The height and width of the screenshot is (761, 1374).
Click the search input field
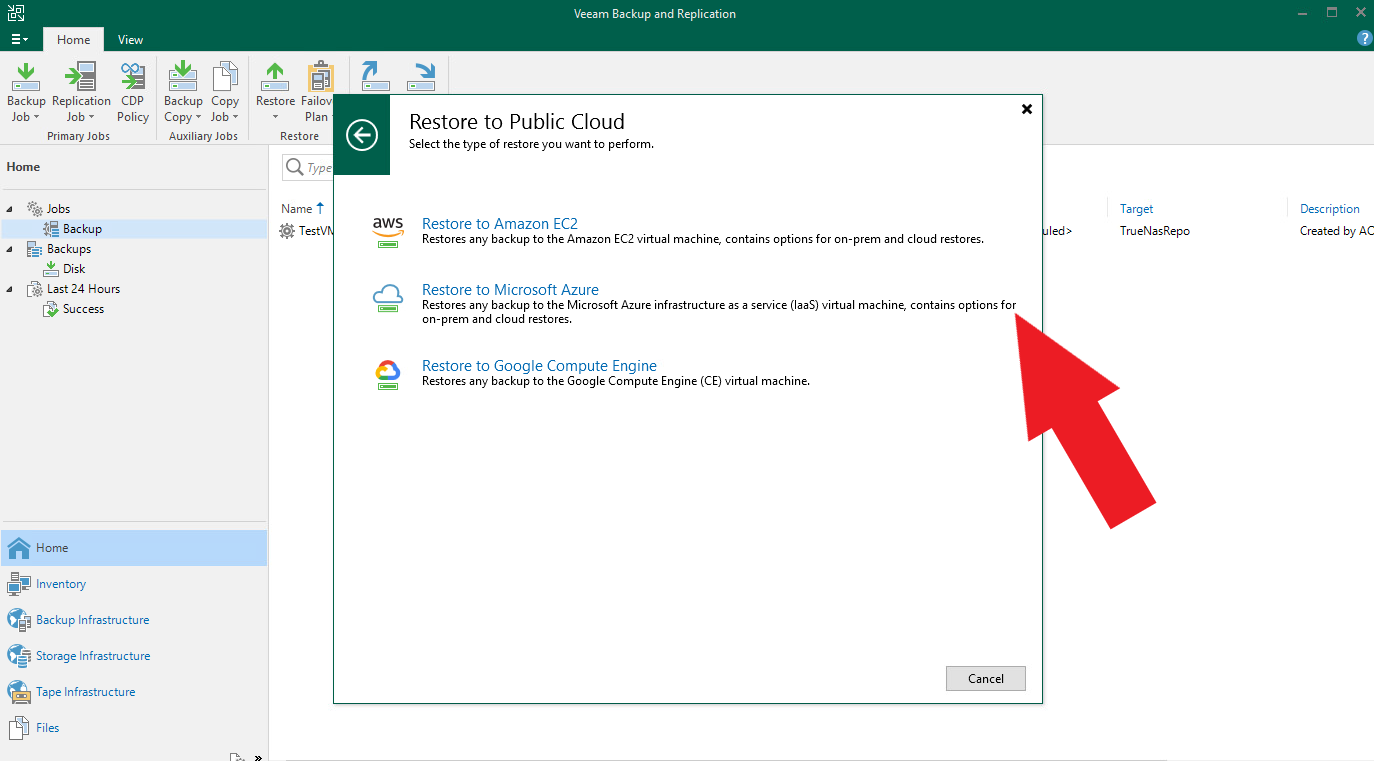(x=307, y=167)
